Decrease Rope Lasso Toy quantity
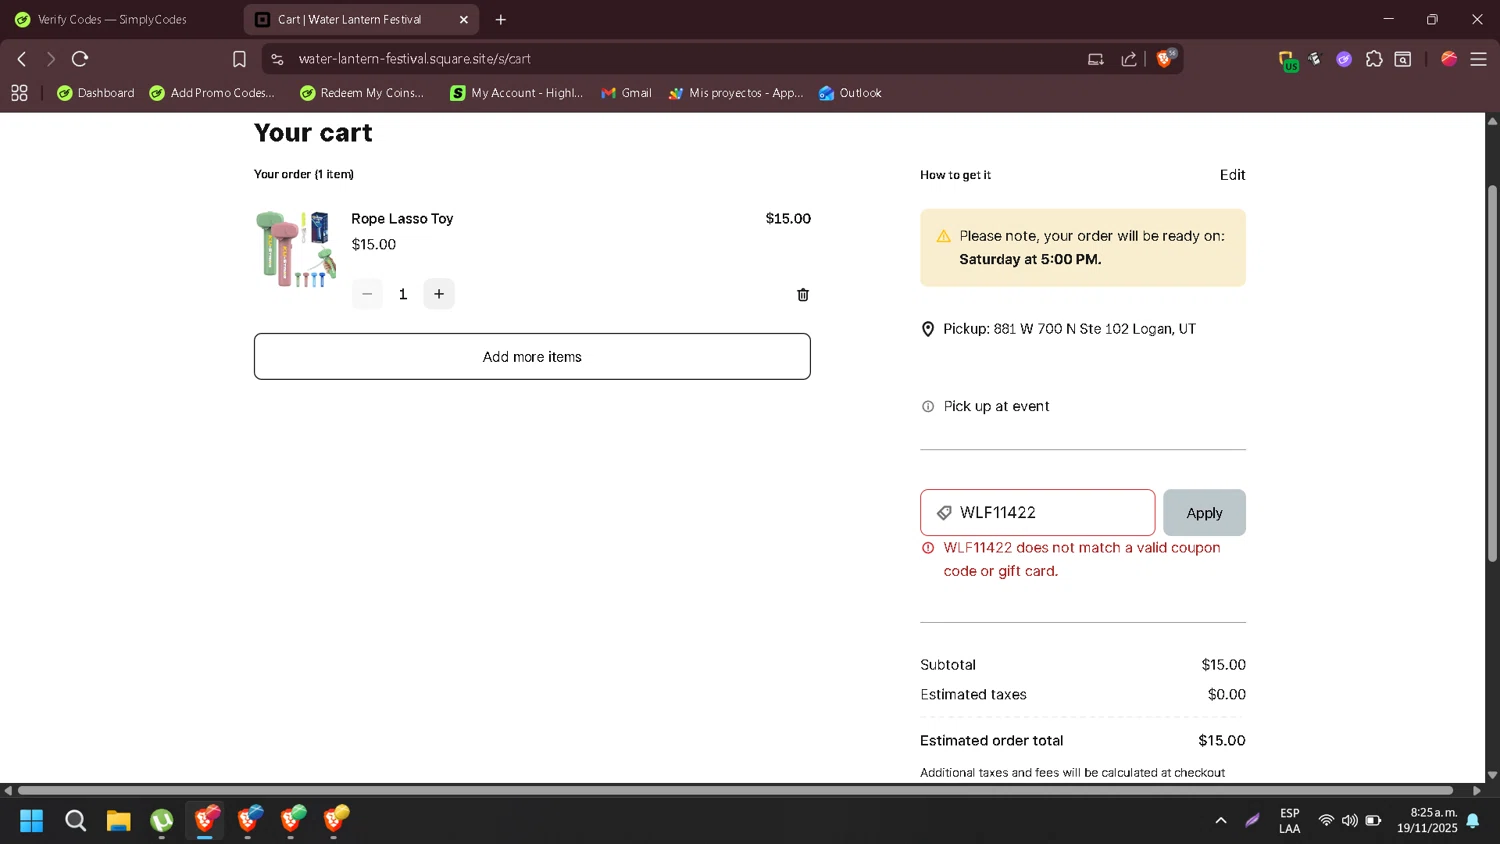 point(367,294)
